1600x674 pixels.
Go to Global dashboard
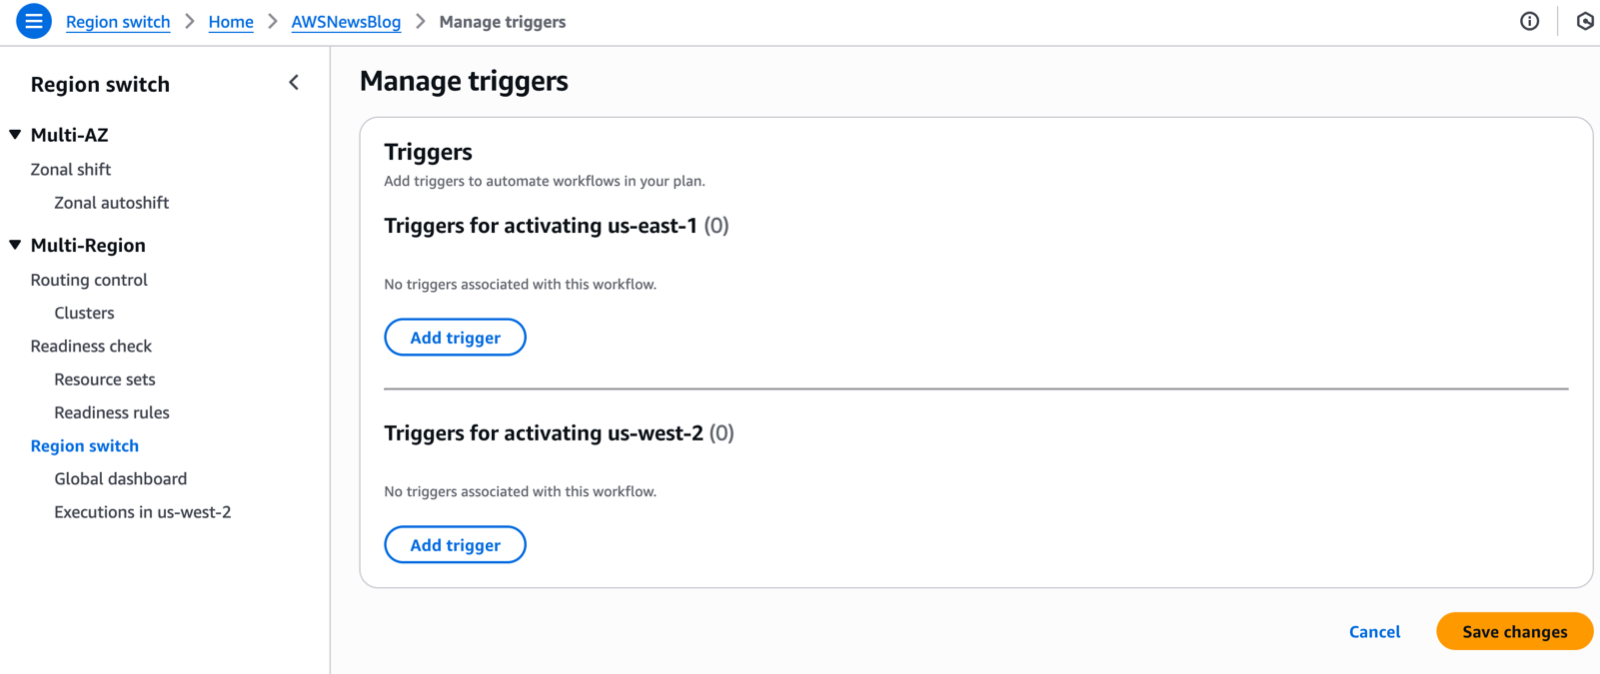tap(121, 479)
